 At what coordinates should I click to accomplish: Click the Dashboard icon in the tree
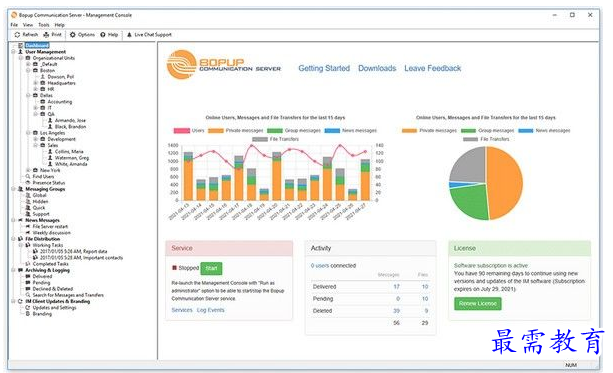21,45
